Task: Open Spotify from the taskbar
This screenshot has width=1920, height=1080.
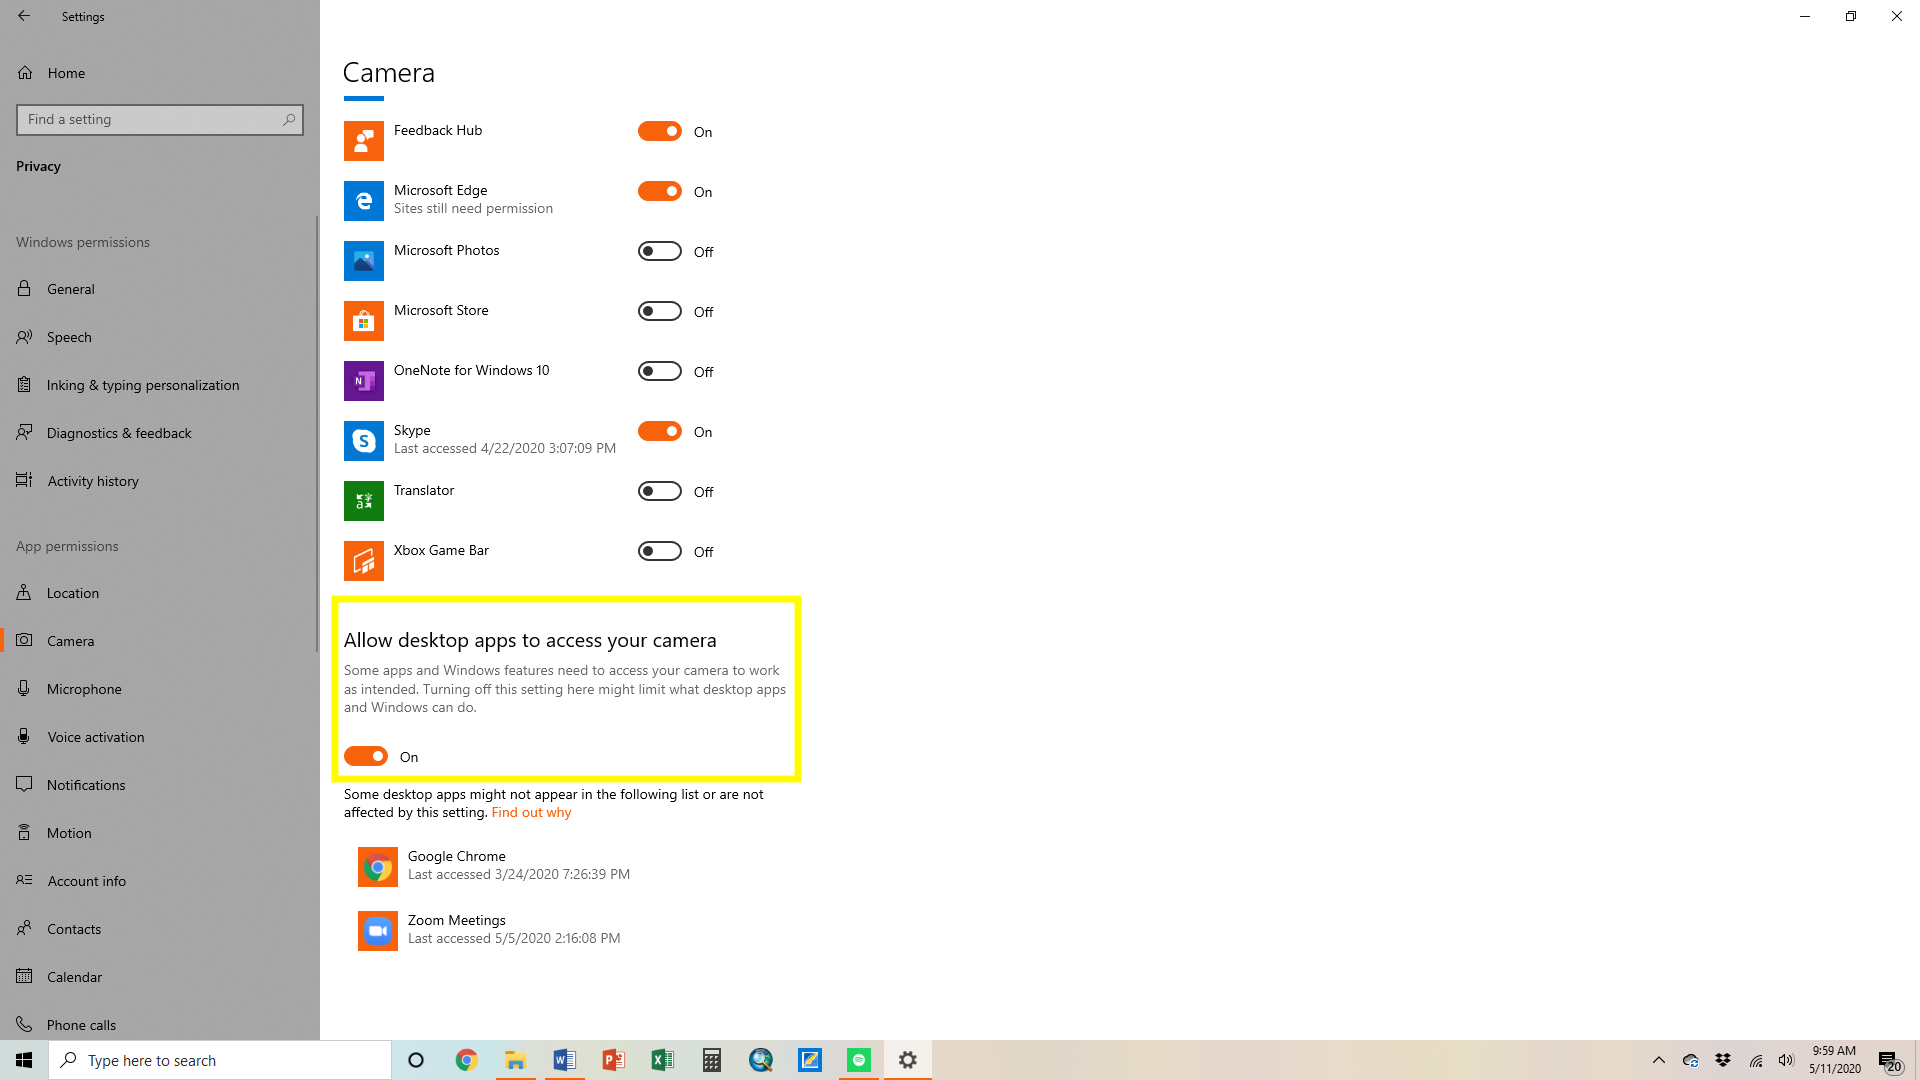Action: click(x=859, y=1060)
